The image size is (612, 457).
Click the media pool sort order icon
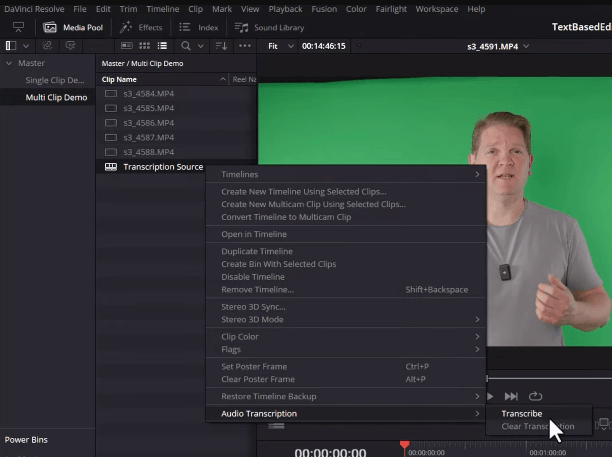(x=221, y=46)
